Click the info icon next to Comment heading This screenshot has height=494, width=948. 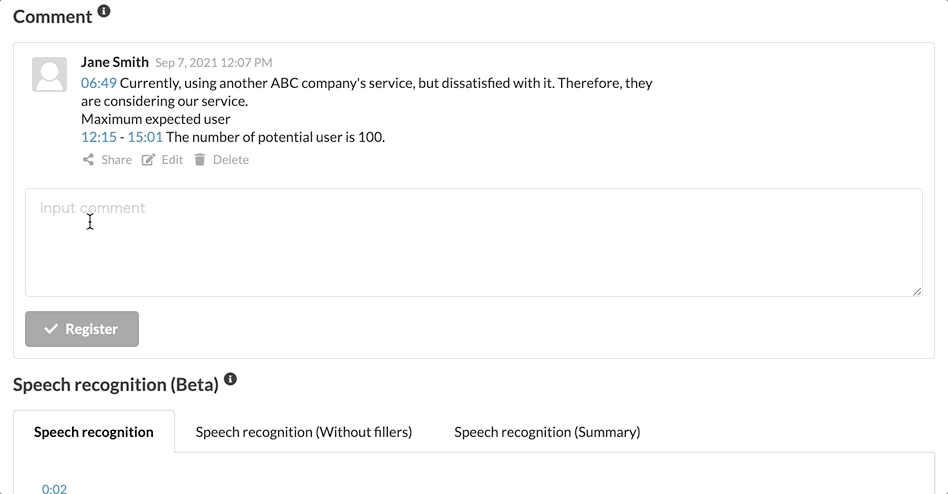(104, 13)
